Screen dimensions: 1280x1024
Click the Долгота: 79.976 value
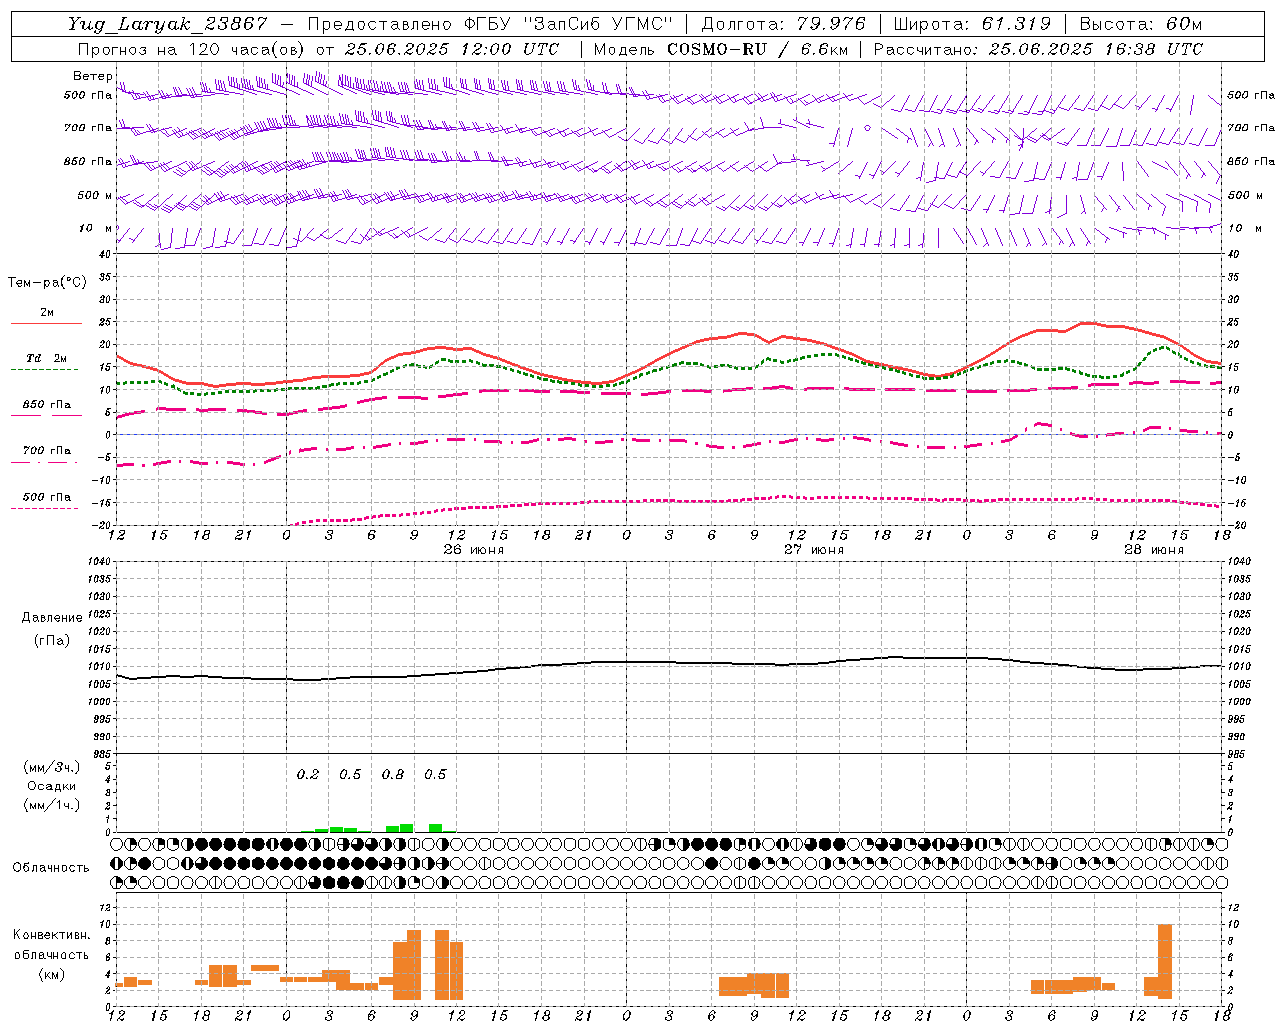click(783, 24)
